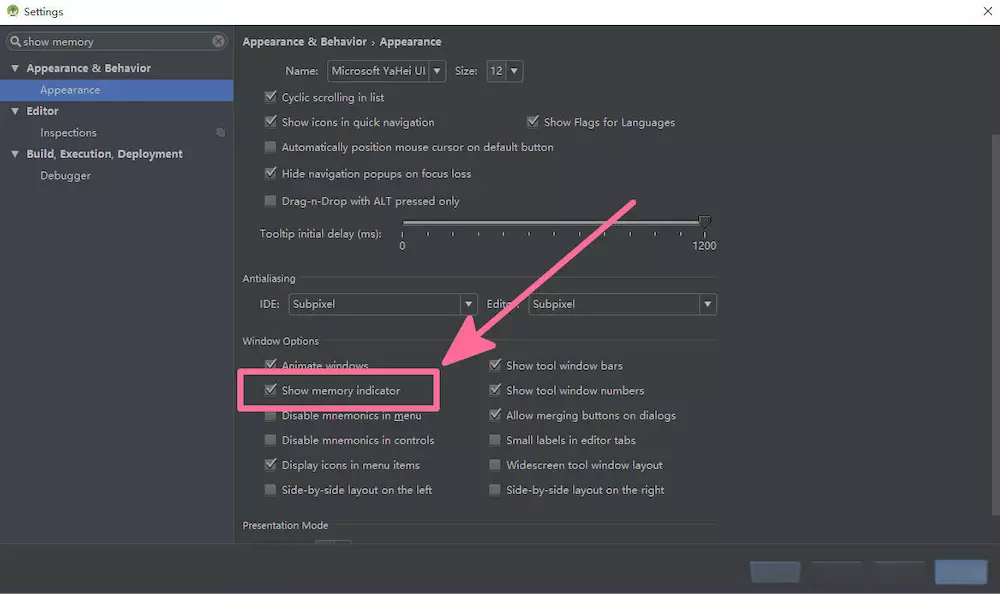The width and height of the screenshot is (1000, 594).
Task: Click the Tooltip initial delay slider handle
Action: 704,222
